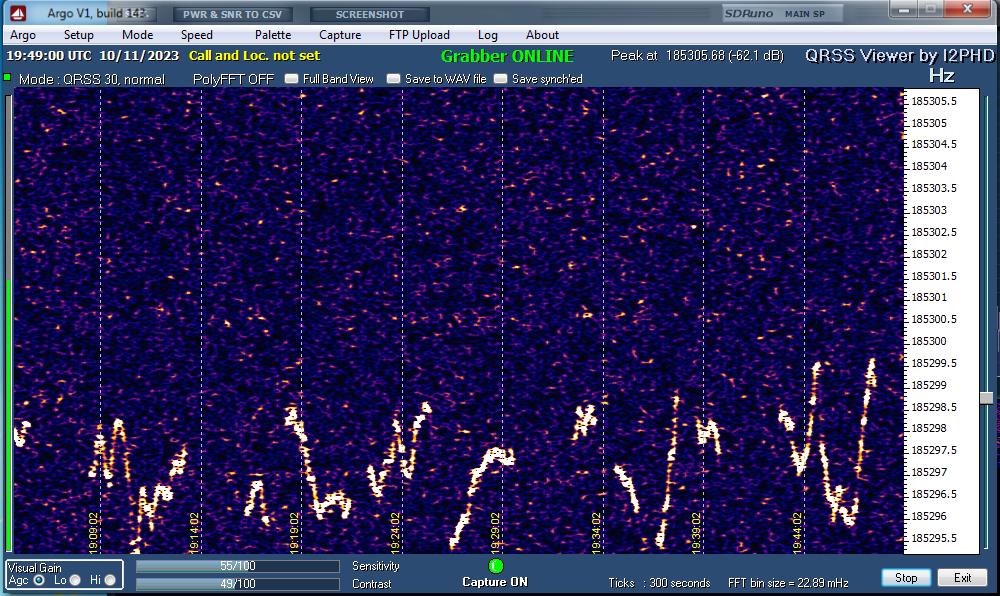
Task: Open the Palette menu
Action: pos(273,35)
